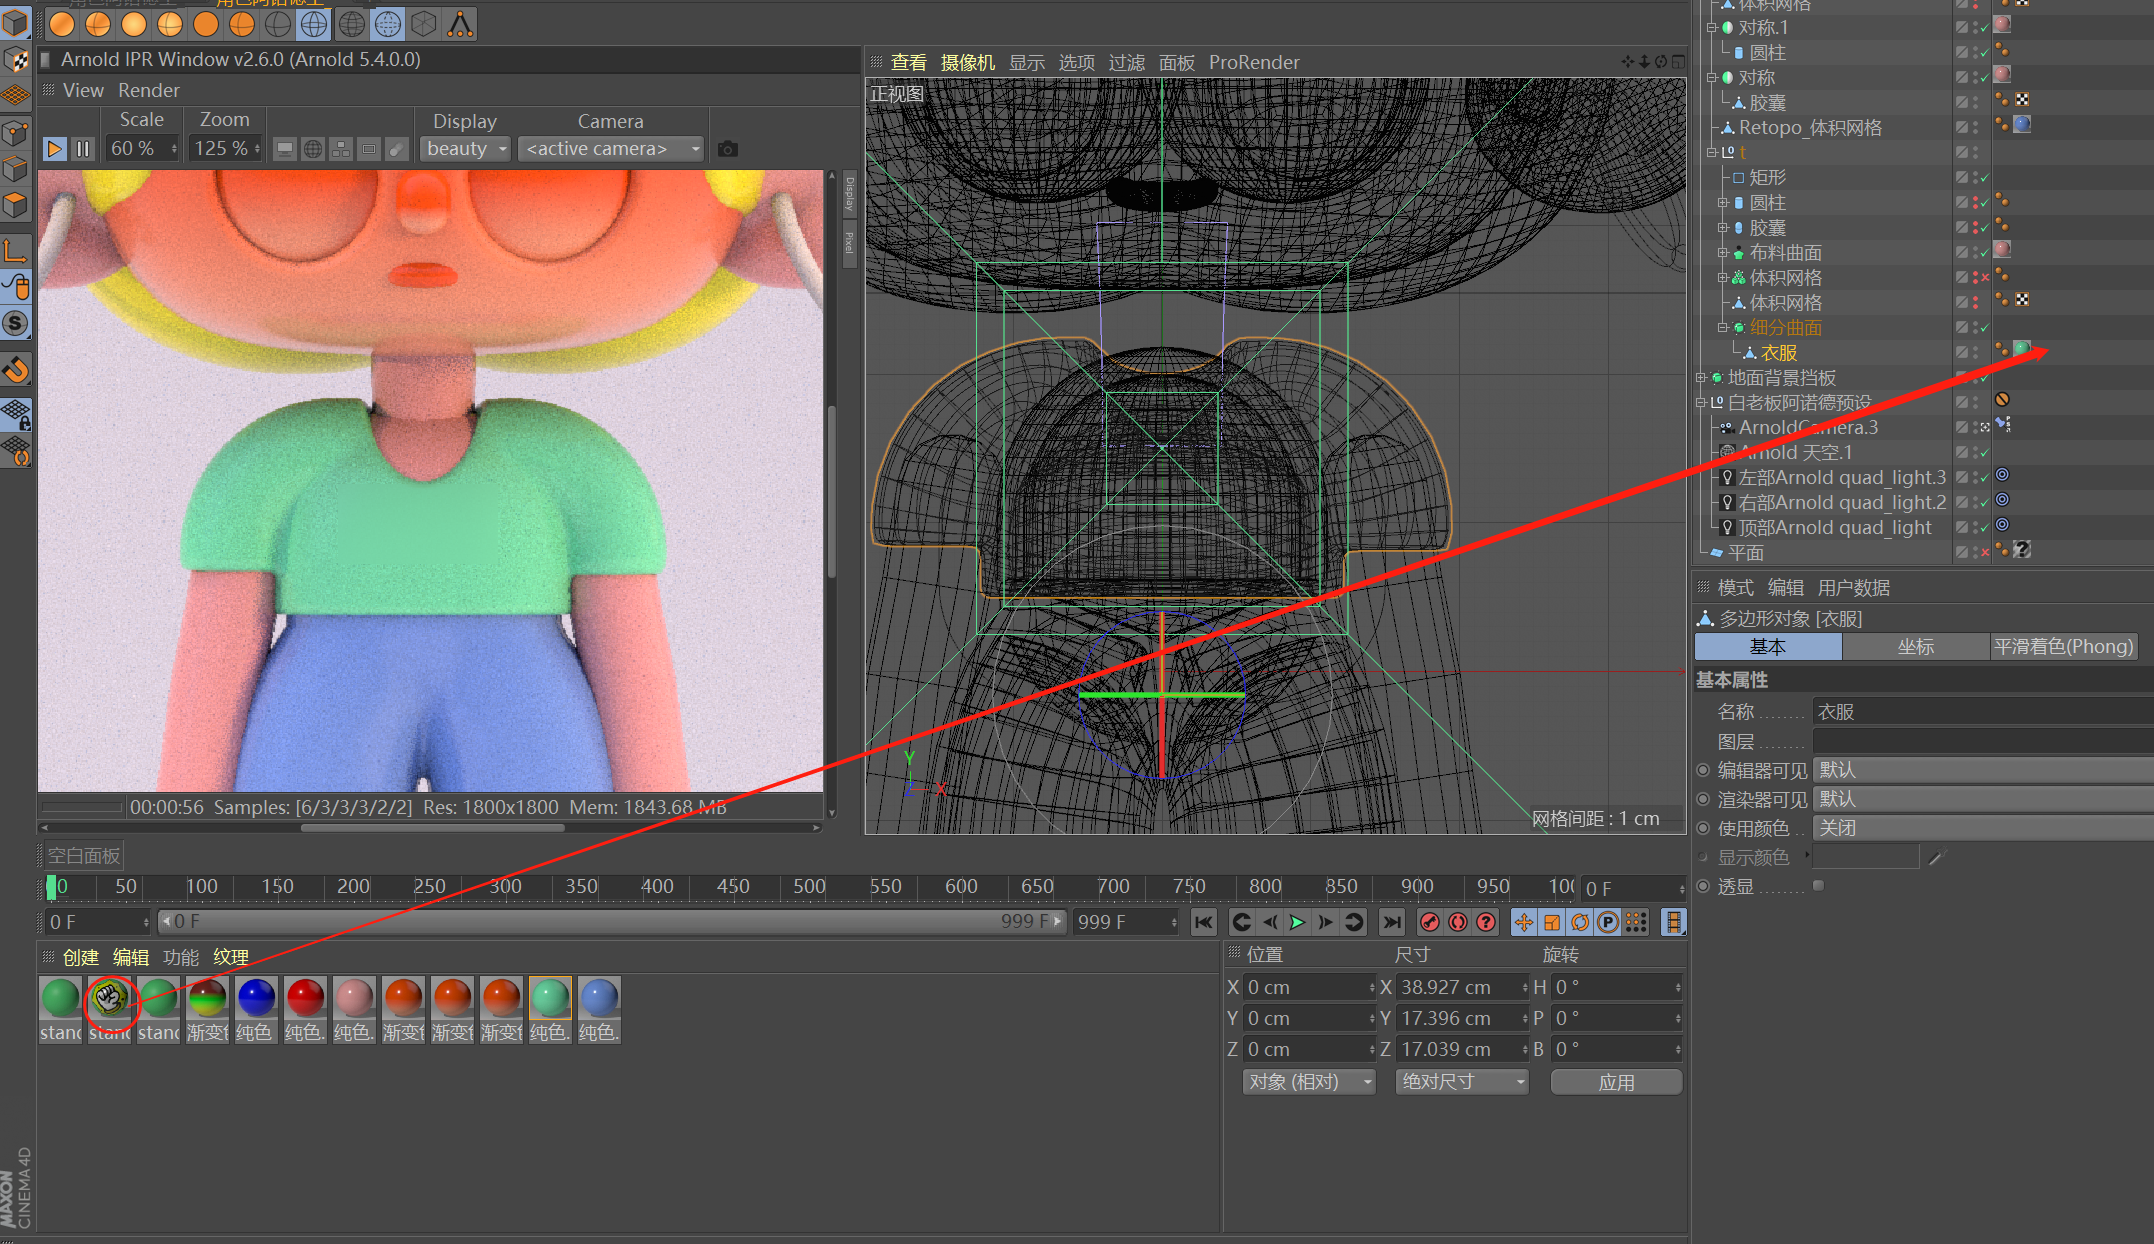Enable the position keyframe move icon
Viewport: 2154px width, 1244px height.
click(1523, 922)
